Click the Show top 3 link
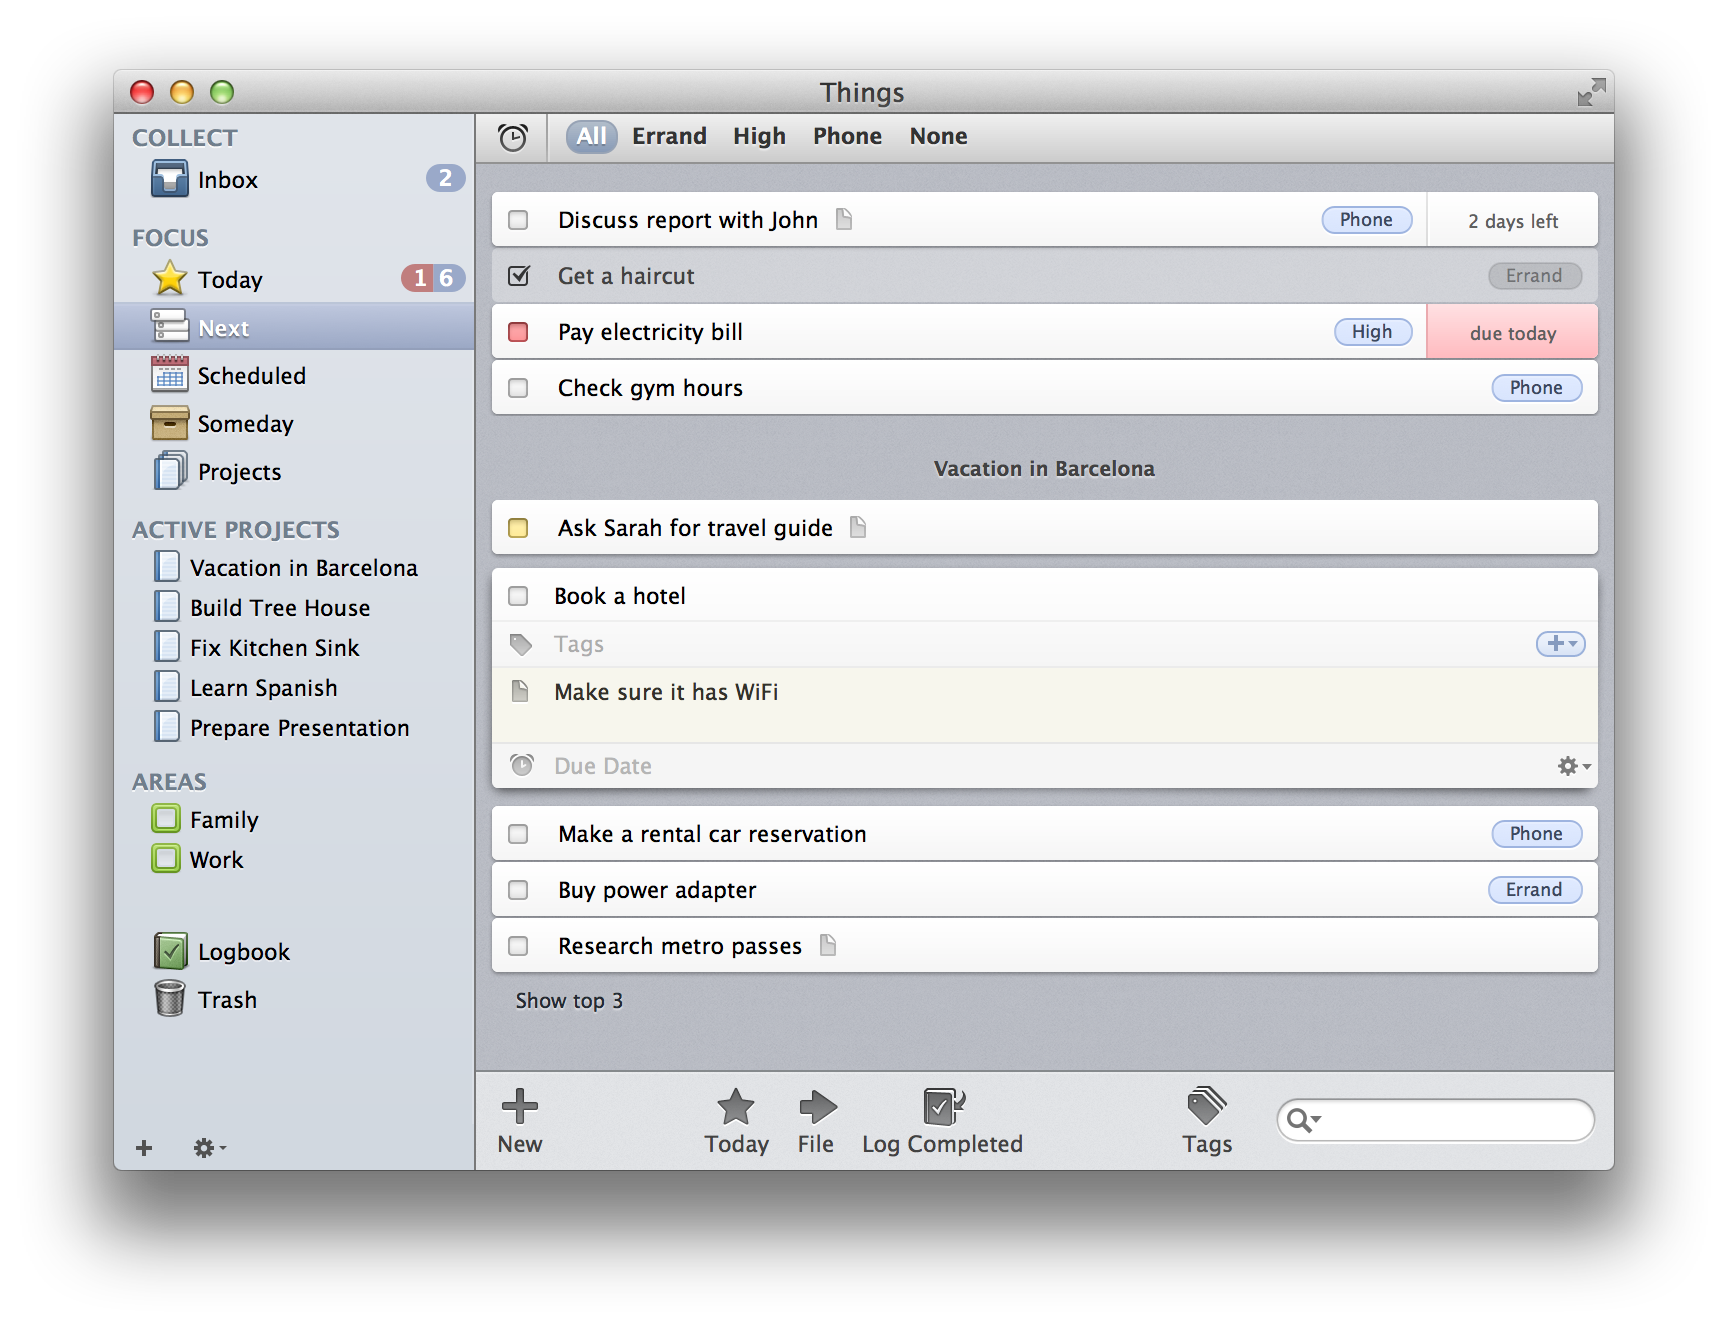Viewport: 1728px width, 1328px height. (569, 1001)
